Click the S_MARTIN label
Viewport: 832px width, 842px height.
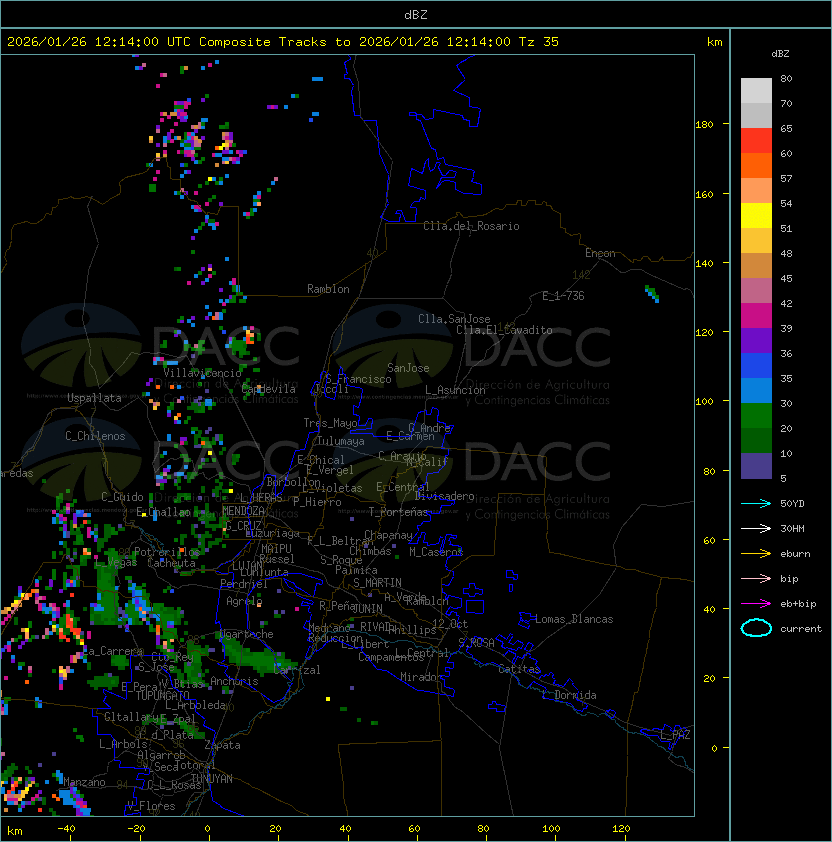click(377, 583)
